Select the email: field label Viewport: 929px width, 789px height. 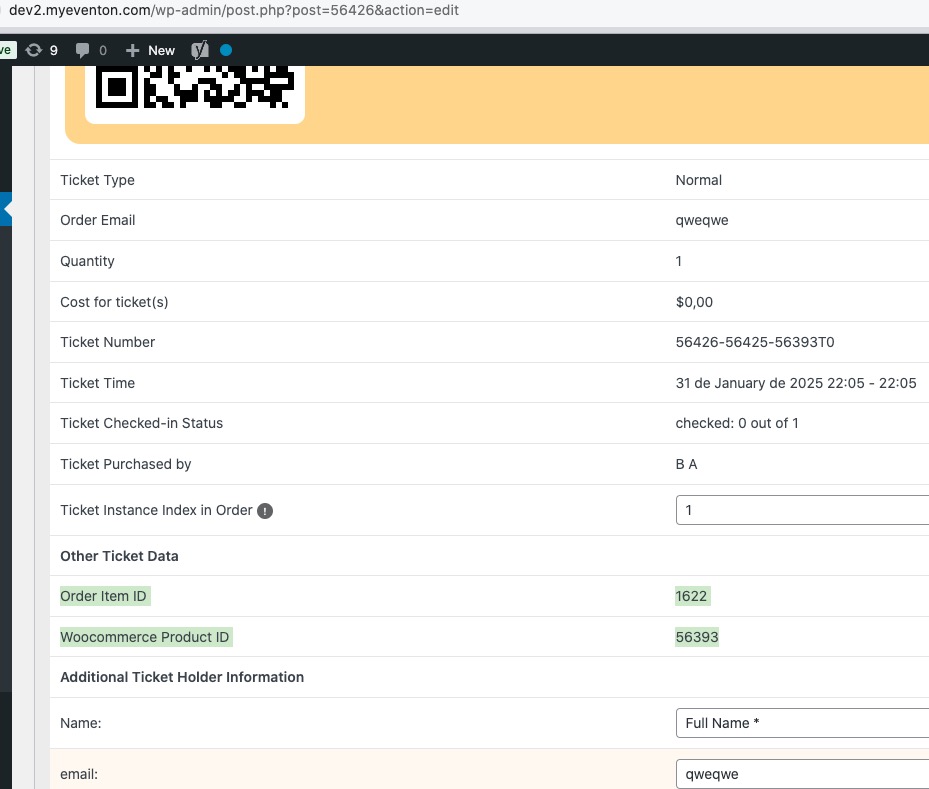click(79, 774)
